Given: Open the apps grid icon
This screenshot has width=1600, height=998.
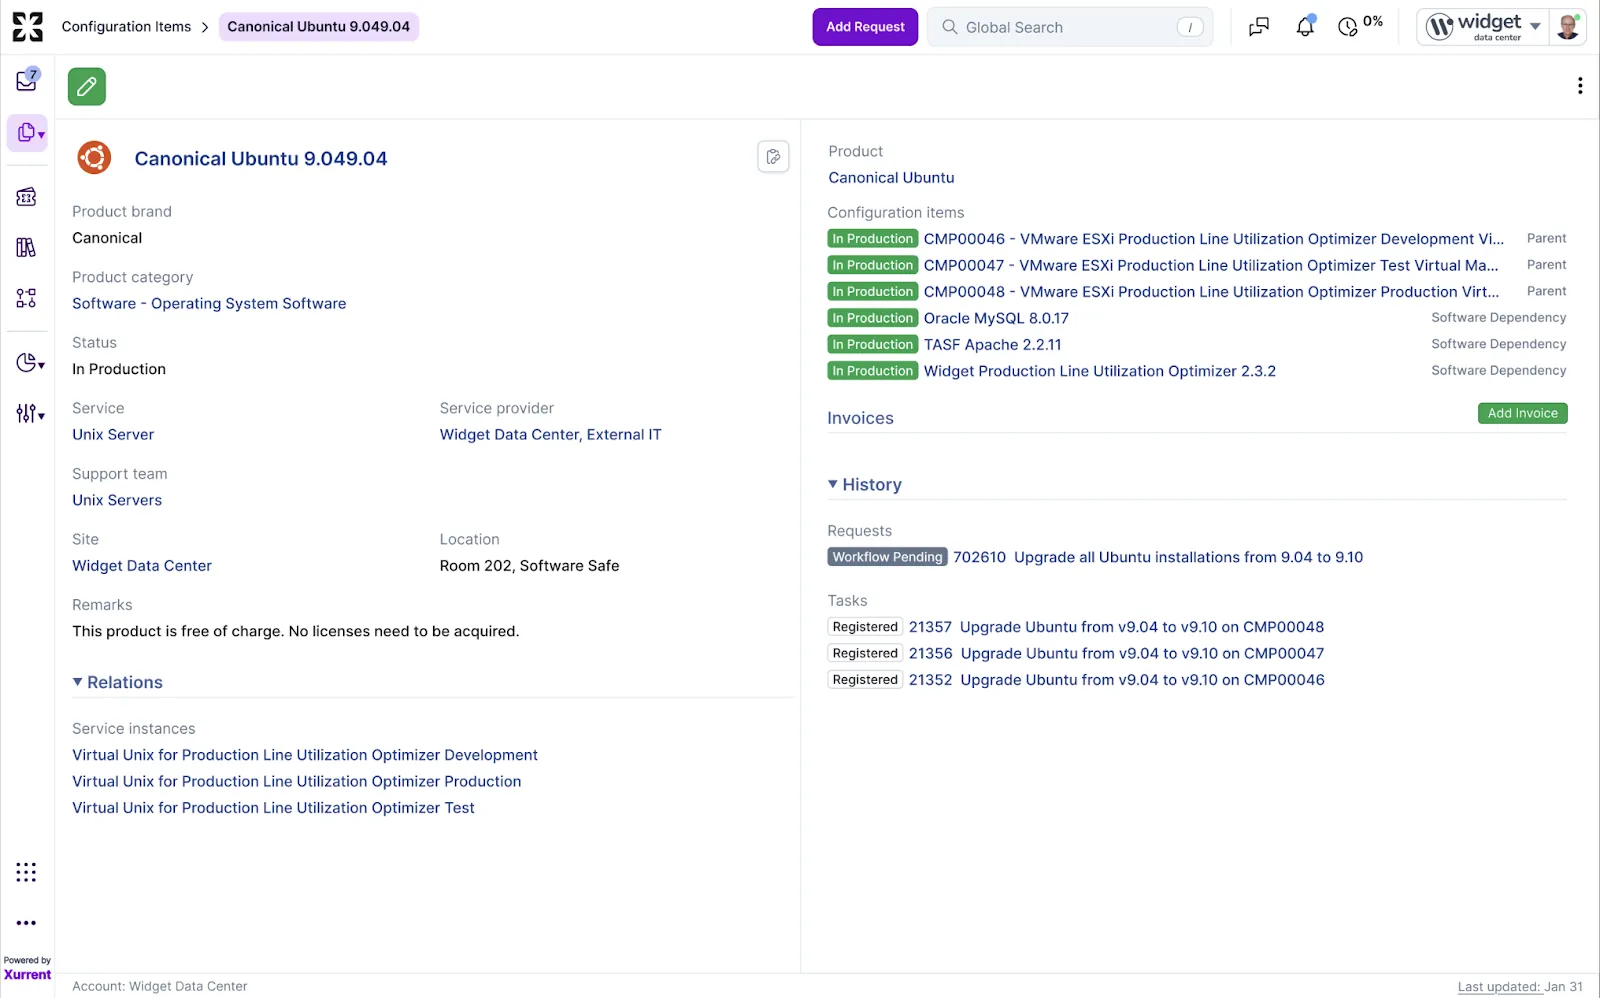Looking at the screenshot, I should (x=27, y=872).
